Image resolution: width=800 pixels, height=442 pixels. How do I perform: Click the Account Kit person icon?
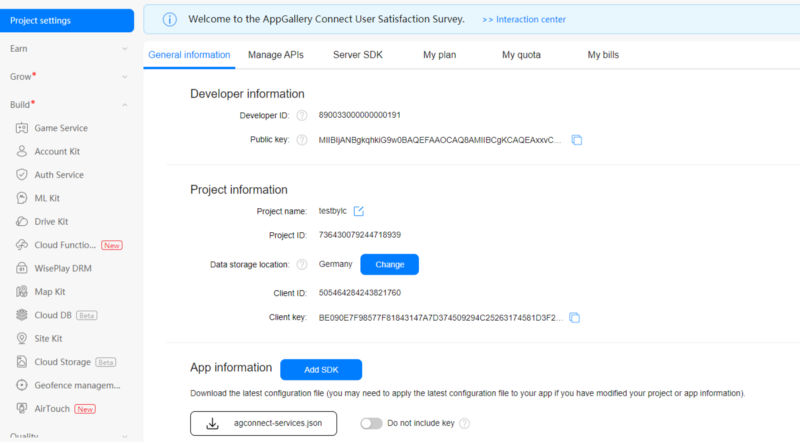(21, 152)
